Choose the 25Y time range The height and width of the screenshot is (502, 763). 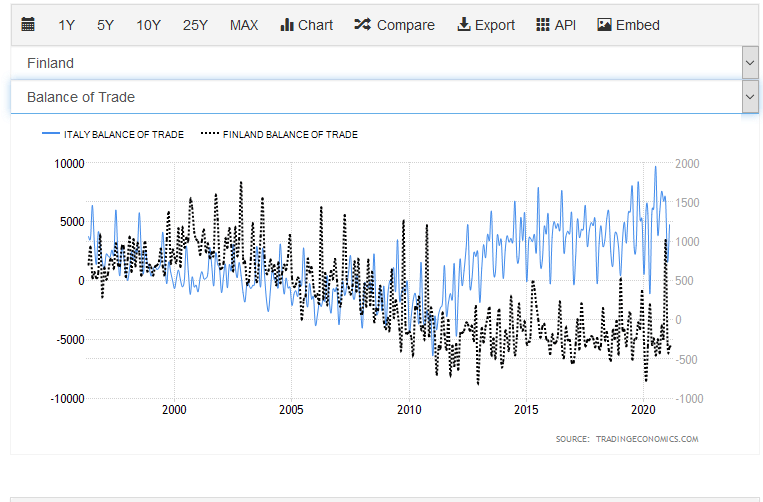pos(195,25)
